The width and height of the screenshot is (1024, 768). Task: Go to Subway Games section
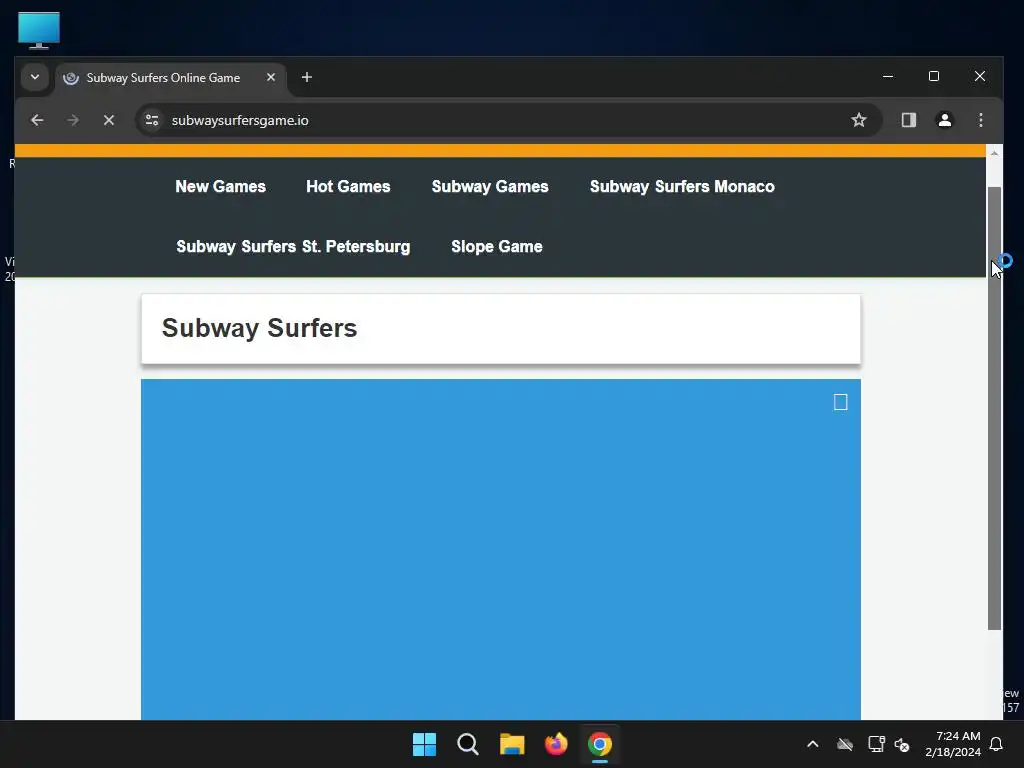point(490,187)
